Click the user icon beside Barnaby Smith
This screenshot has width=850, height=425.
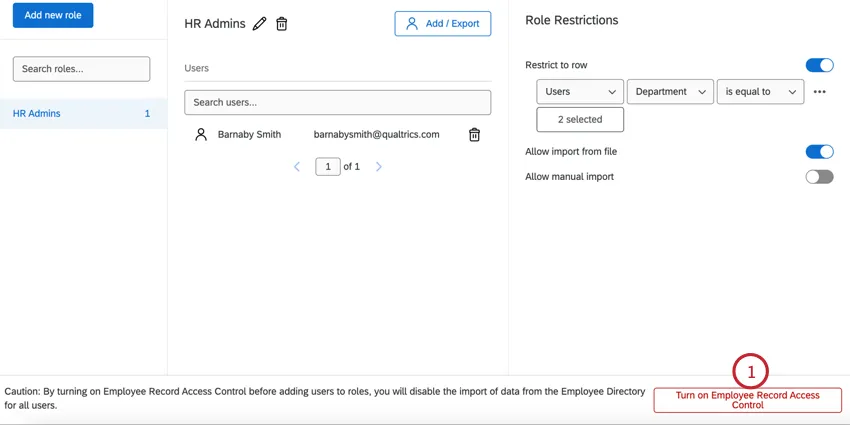point(201,134)
